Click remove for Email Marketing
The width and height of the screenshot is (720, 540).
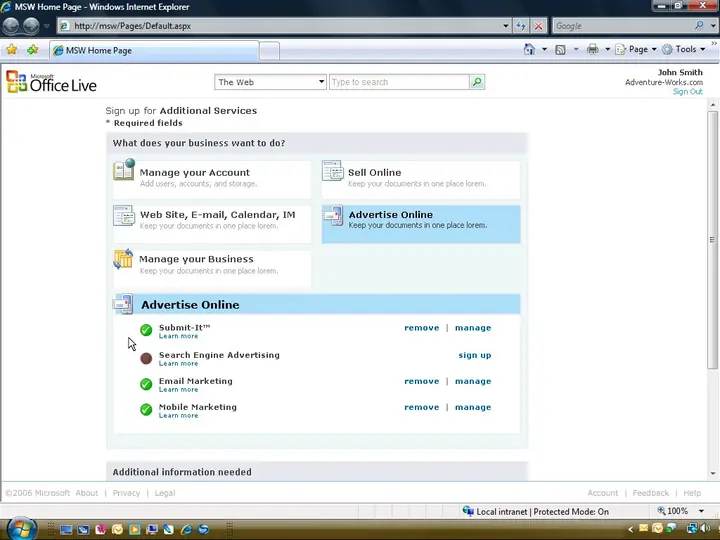click(x=422, y=381)
